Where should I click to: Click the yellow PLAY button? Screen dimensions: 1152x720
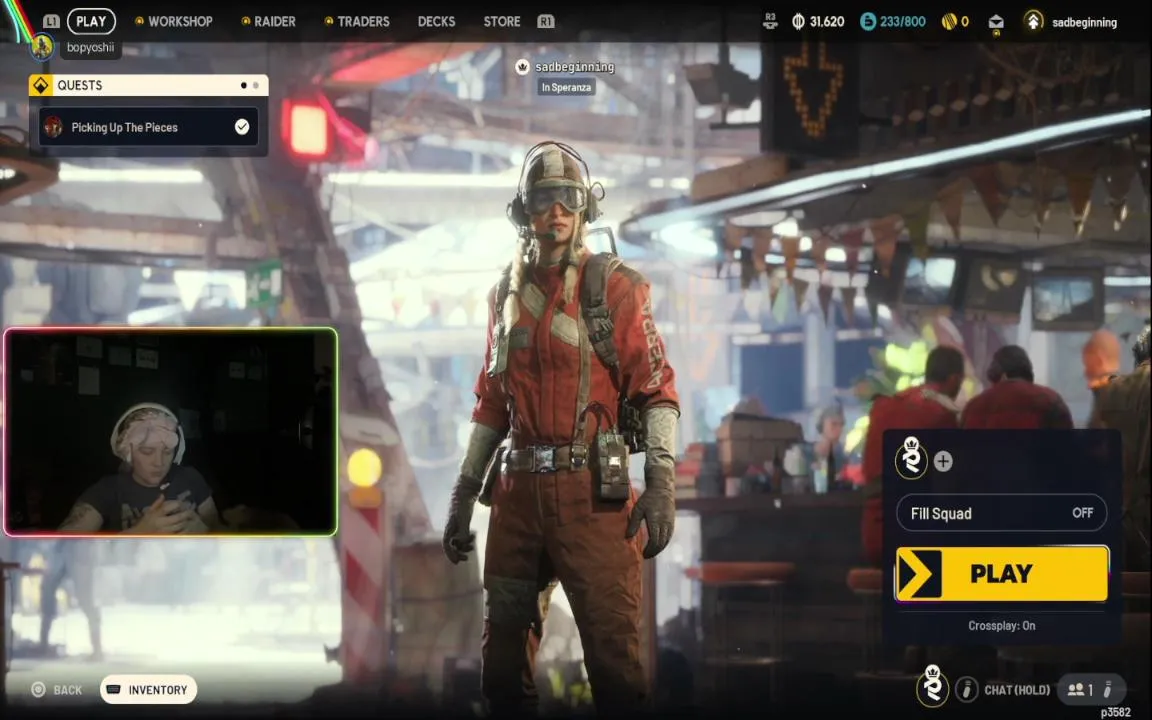click(1001, 573)
